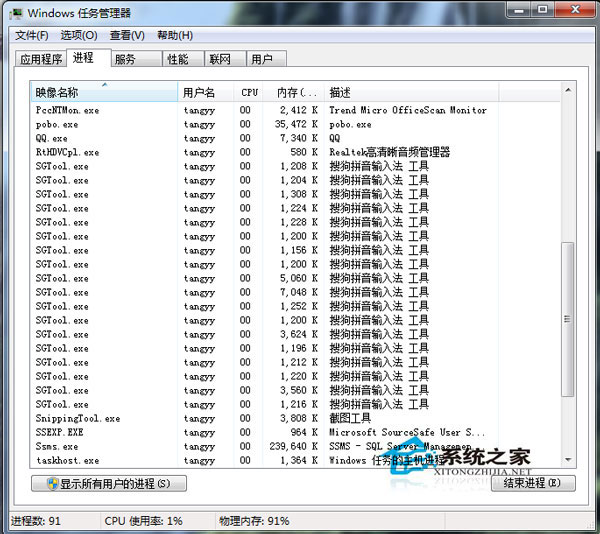Select SGTool.exe row with 1,228 K

[295, 222]
